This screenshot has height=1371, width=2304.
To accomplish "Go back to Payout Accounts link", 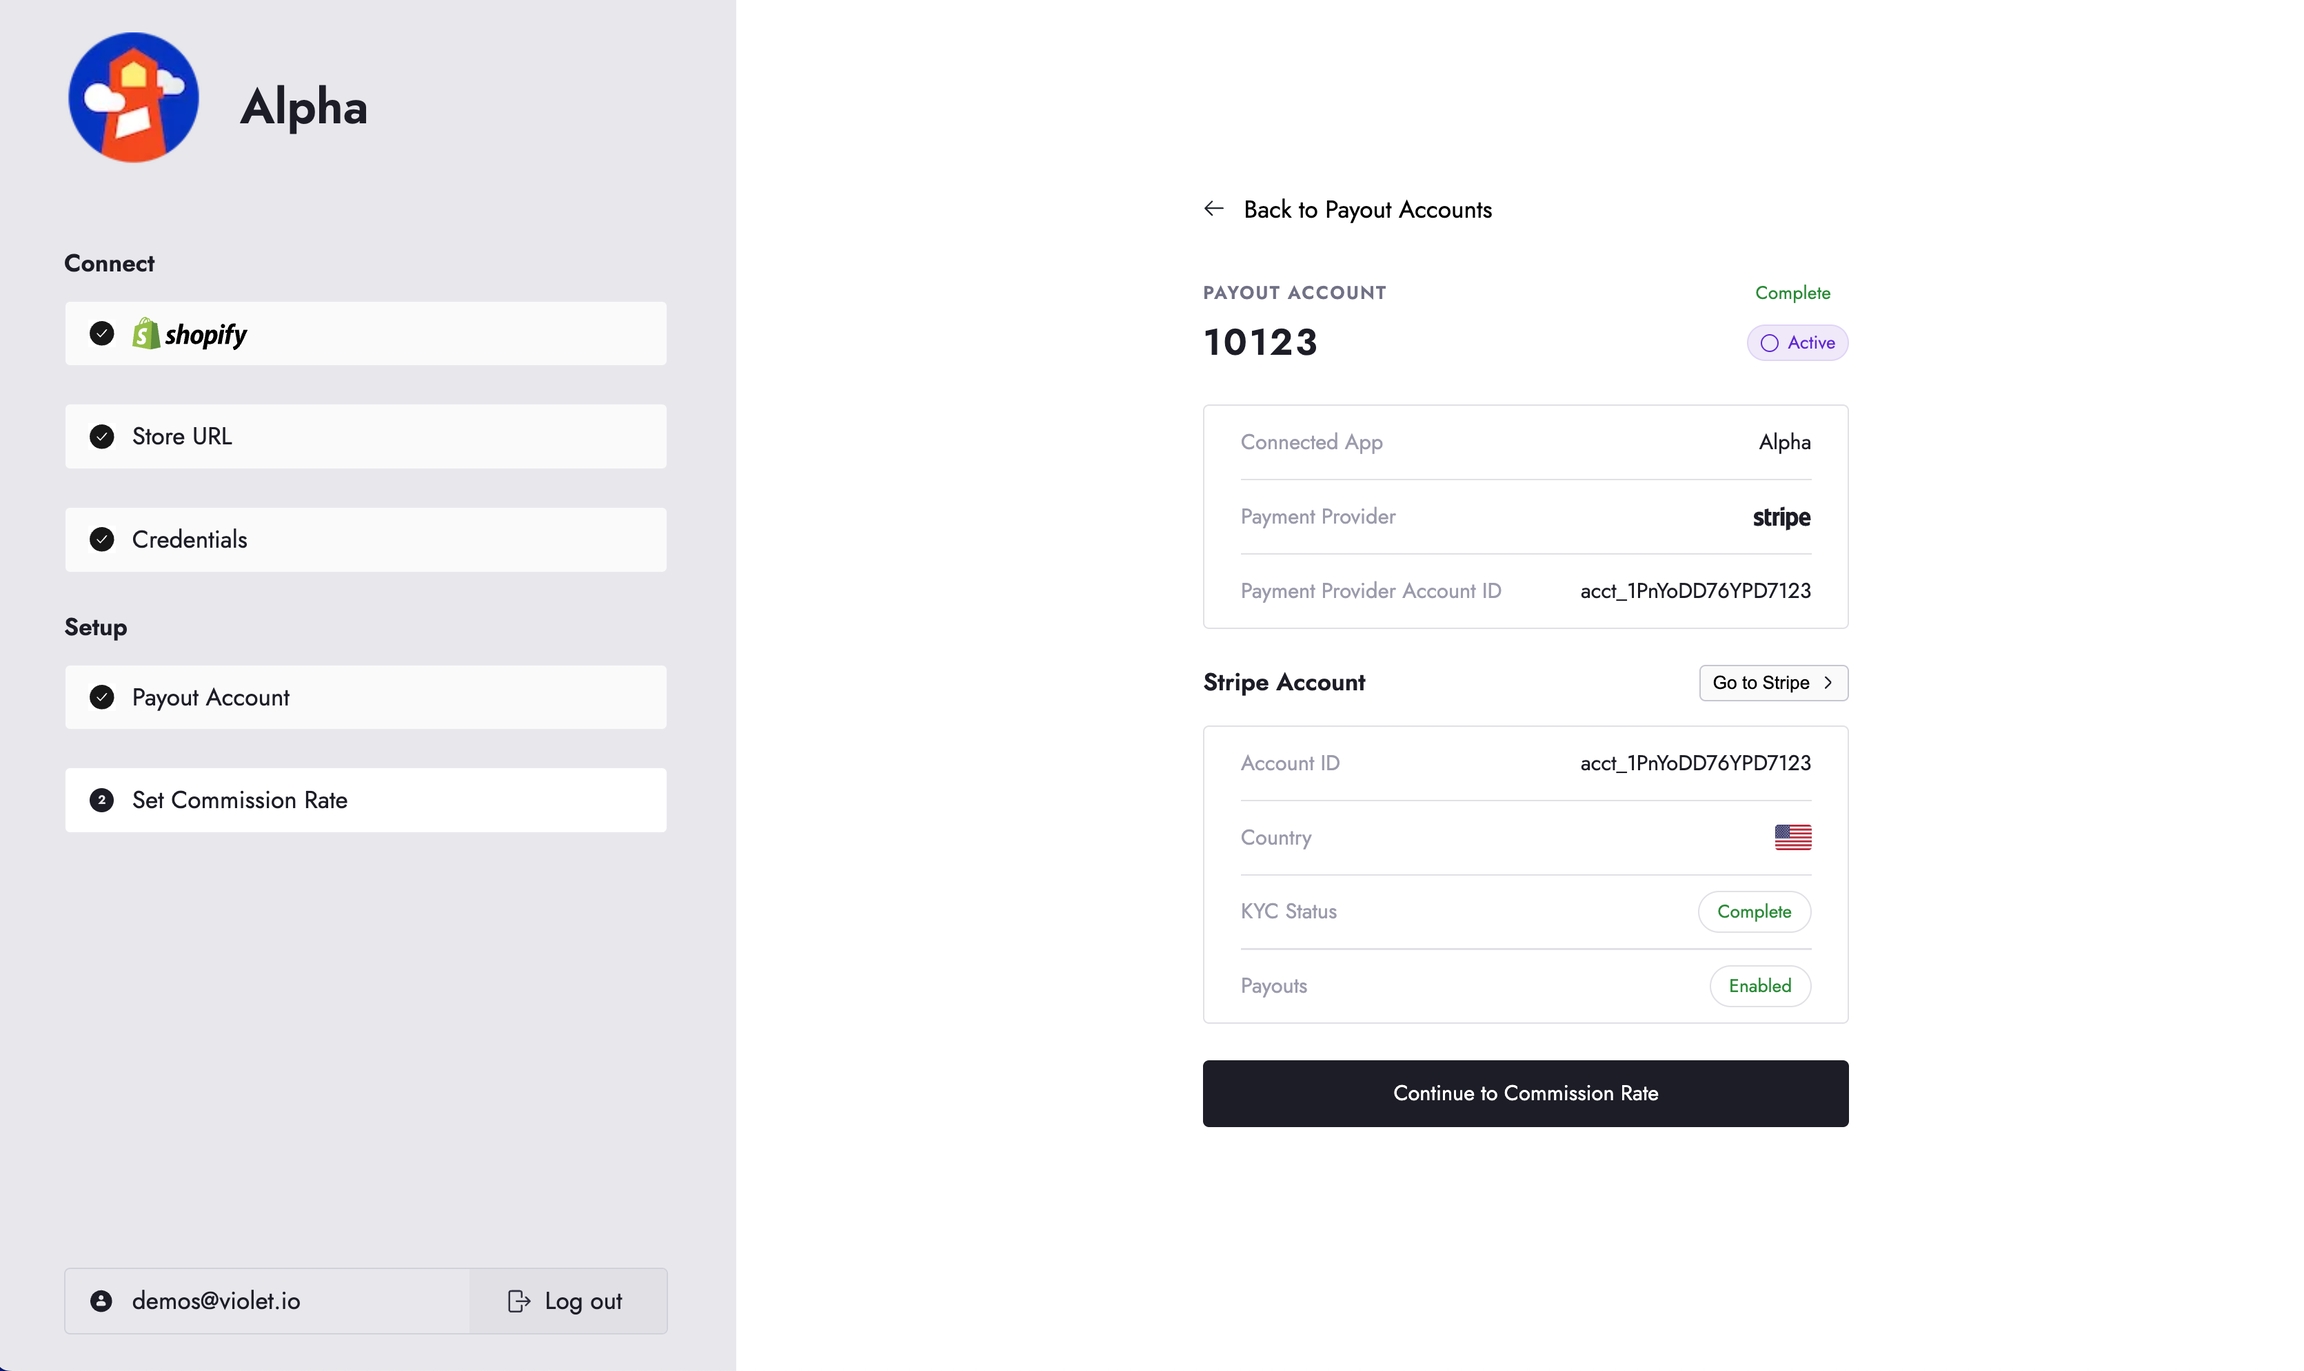I will tap(1367, 210).
